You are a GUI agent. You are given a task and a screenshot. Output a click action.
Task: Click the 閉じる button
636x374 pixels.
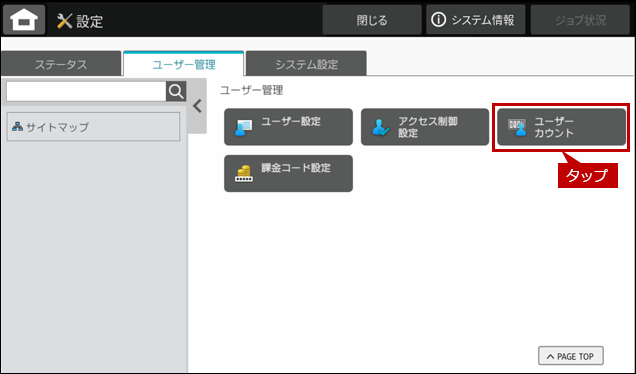click(x=372, y=20)
